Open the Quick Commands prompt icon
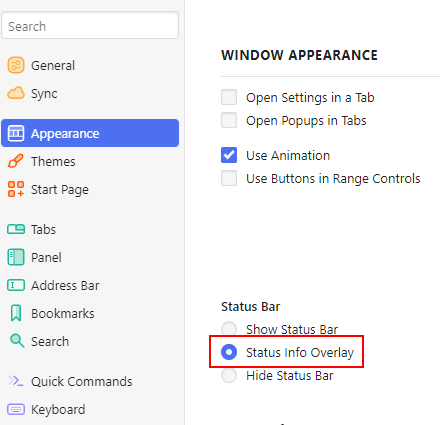 (16, 381)
